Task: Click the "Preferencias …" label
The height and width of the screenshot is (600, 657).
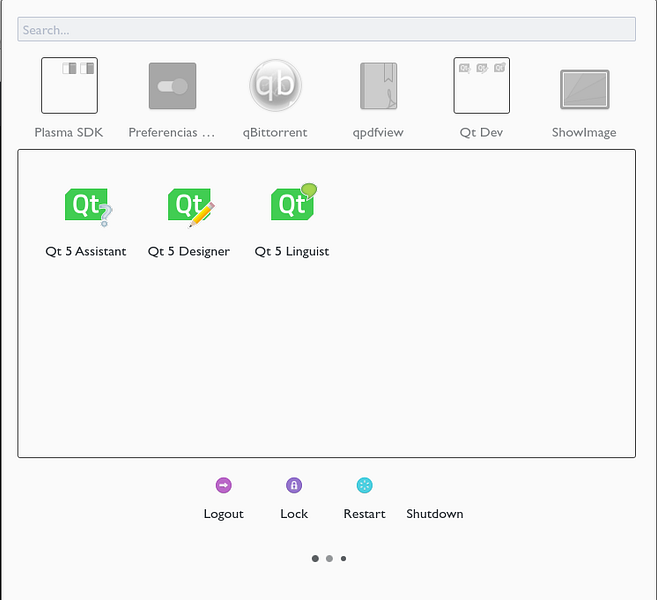Action: [172, 132]
